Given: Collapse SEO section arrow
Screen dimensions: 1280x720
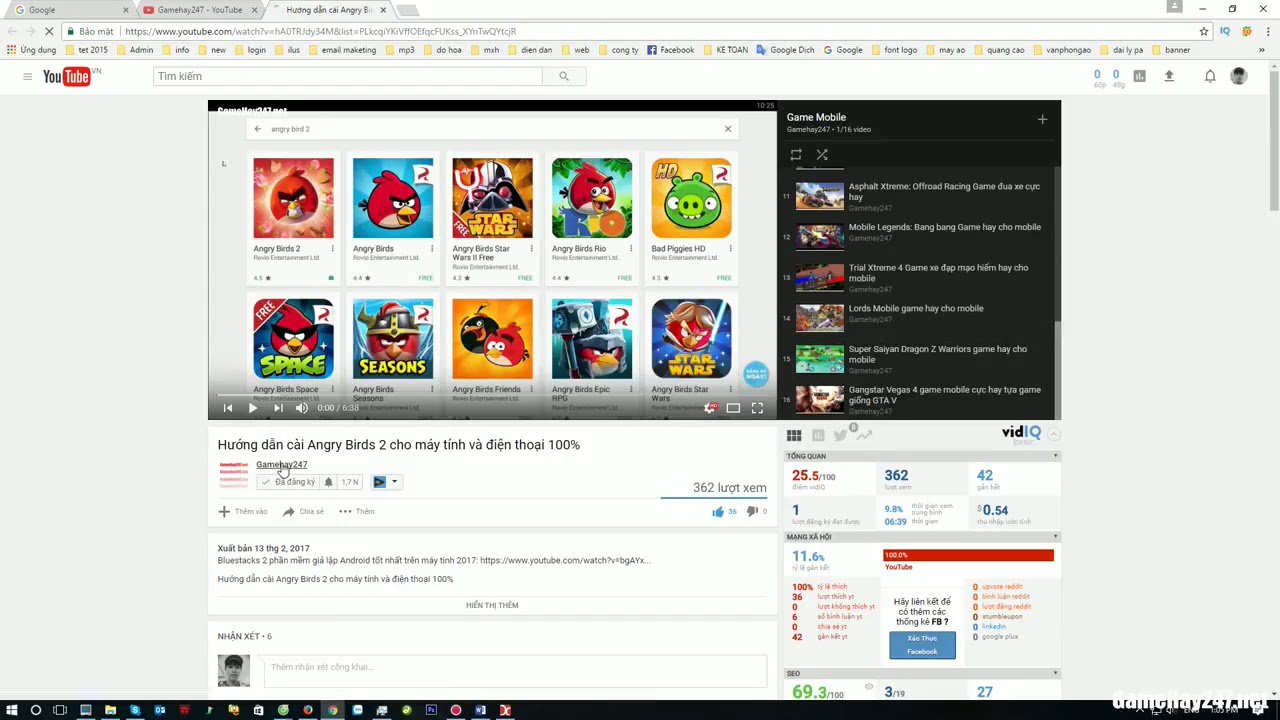Looking at the screenshot, I should tap(1055, 674).
